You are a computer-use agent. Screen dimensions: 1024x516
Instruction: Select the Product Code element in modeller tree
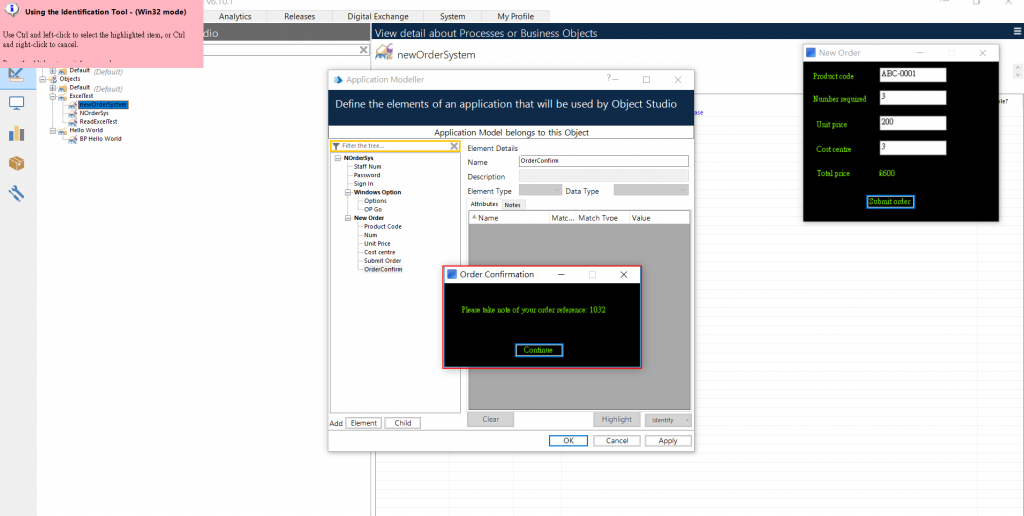pos(383,227)
